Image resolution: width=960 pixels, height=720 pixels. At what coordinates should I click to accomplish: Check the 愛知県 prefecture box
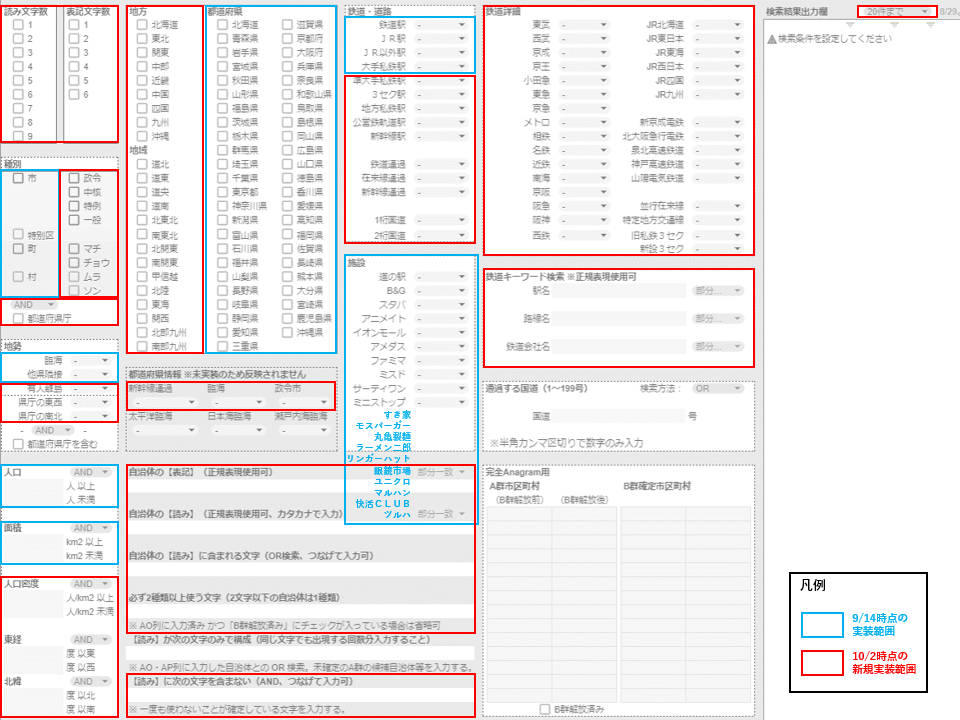click(x=223, y=332)
